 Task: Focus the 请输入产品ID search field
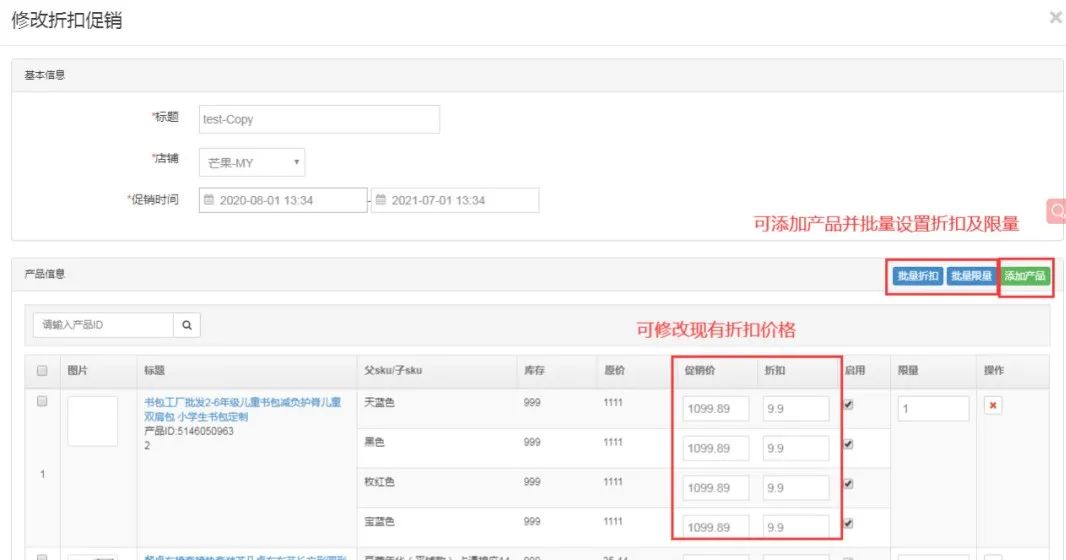coord(103,325)
